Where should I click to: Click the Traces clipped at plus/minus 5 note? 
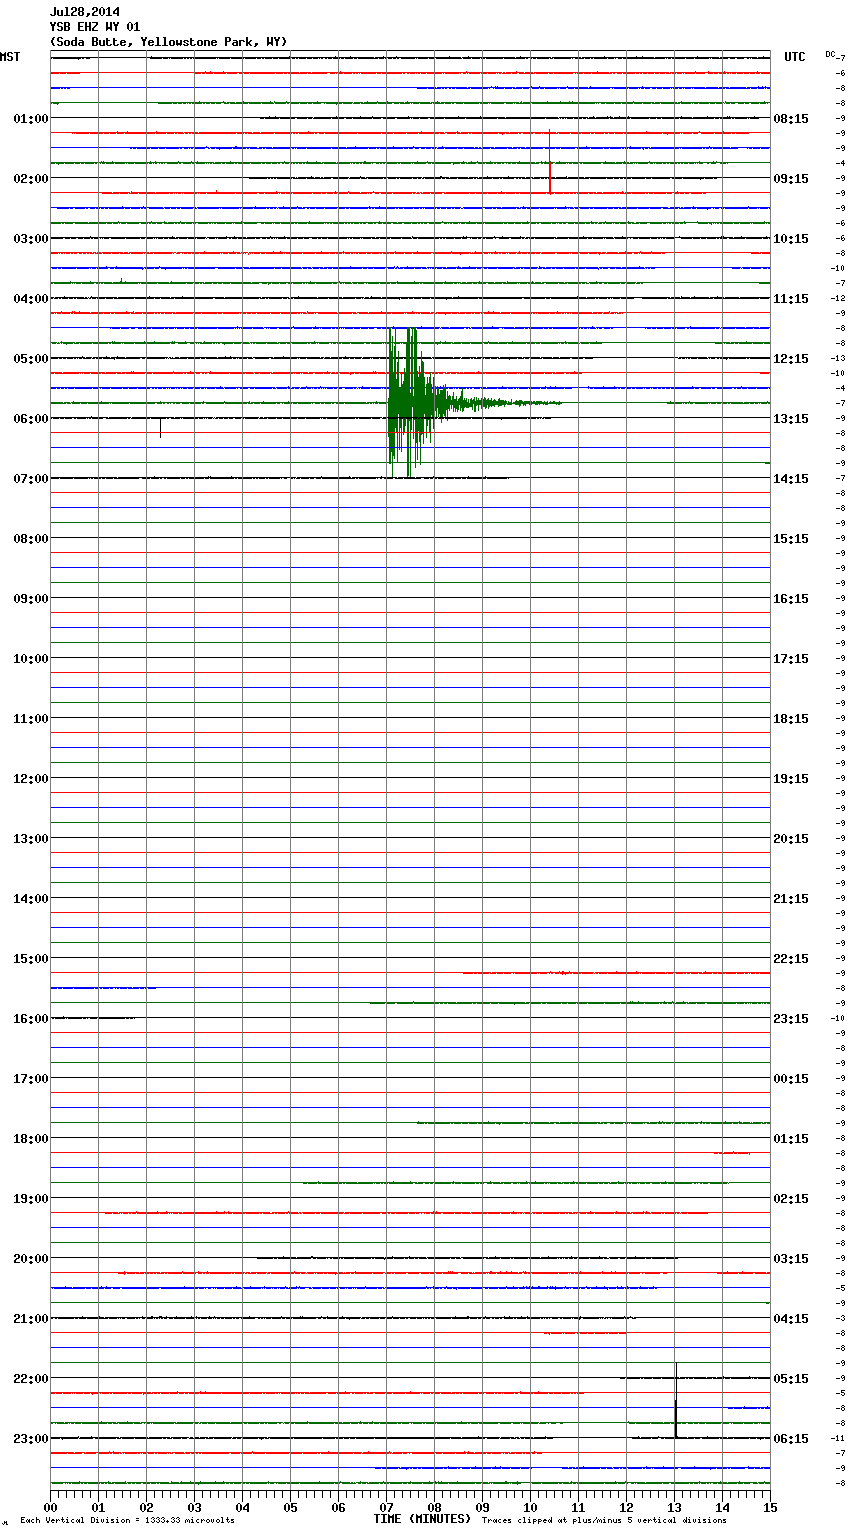click(604, 1521)
